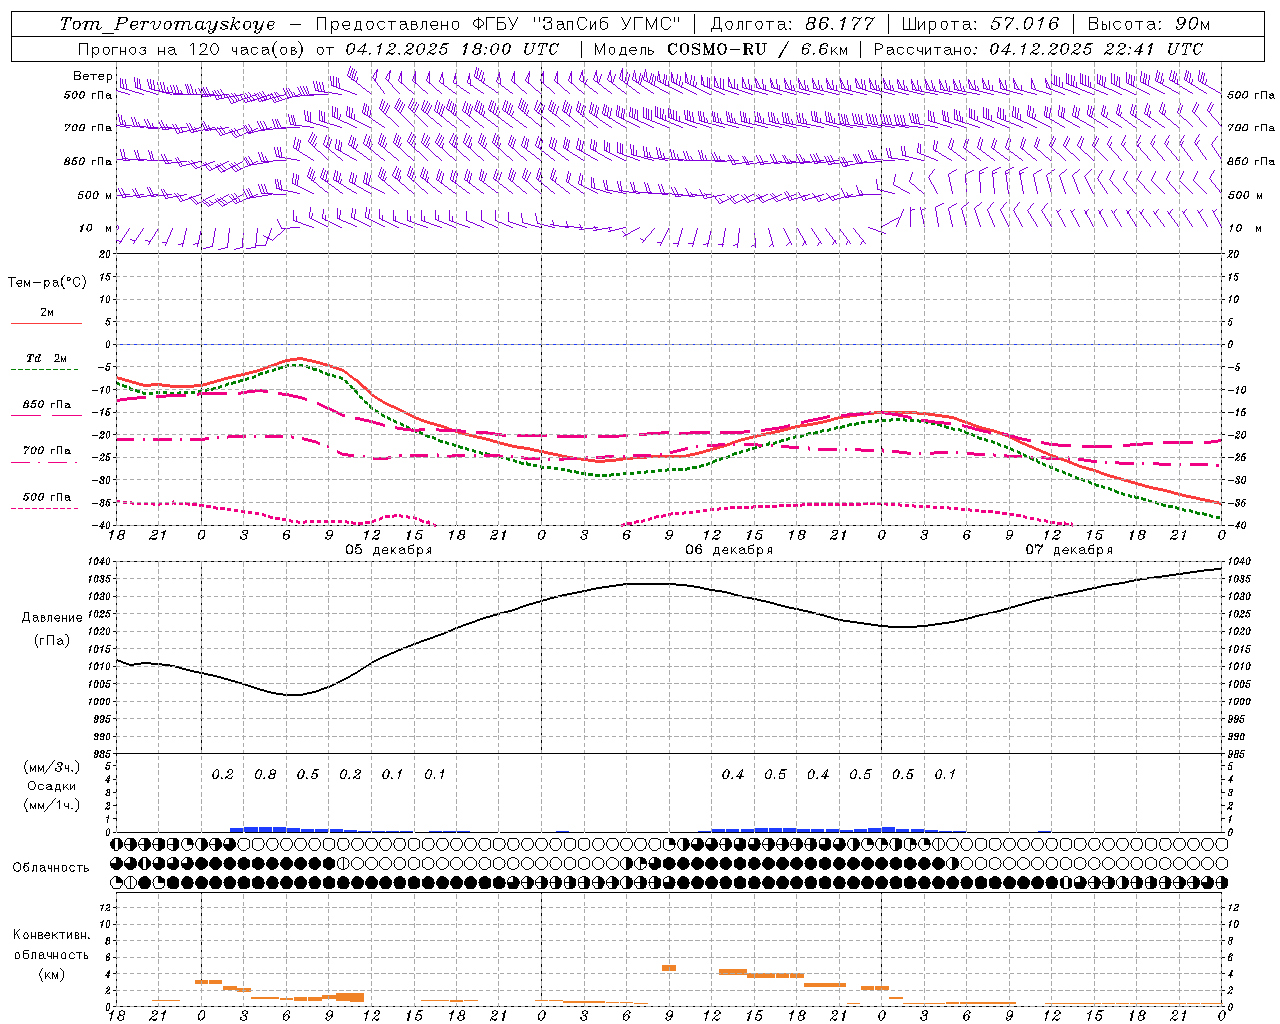Select the Тем-ра(°C) temperature panel label
Image resolution: width=1280 pixels, height=1024 pixels.
(47, 283)
